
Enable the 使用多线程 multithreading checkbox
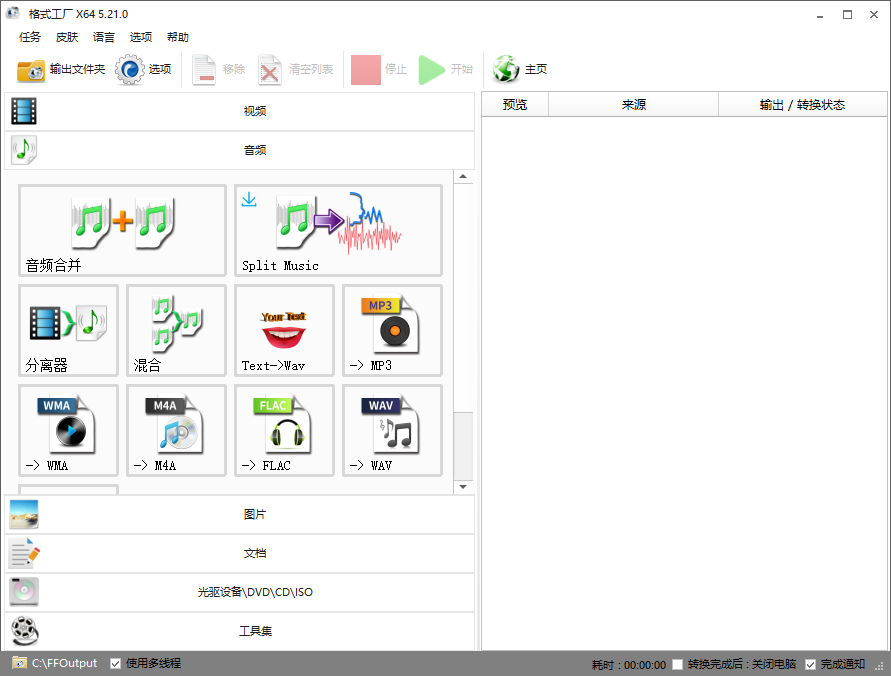(114, 663)
